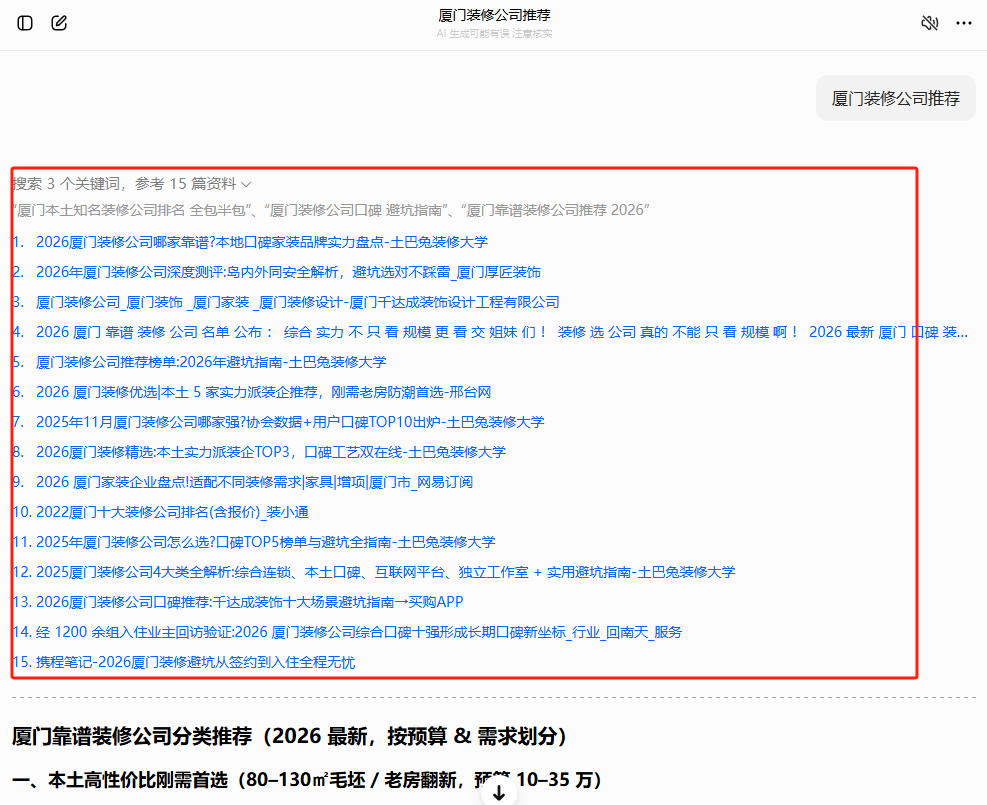Screen dimensions: 987x805
Task: Jump to the bottom with the down-arrow button
Action: click(x=499, y=792)
